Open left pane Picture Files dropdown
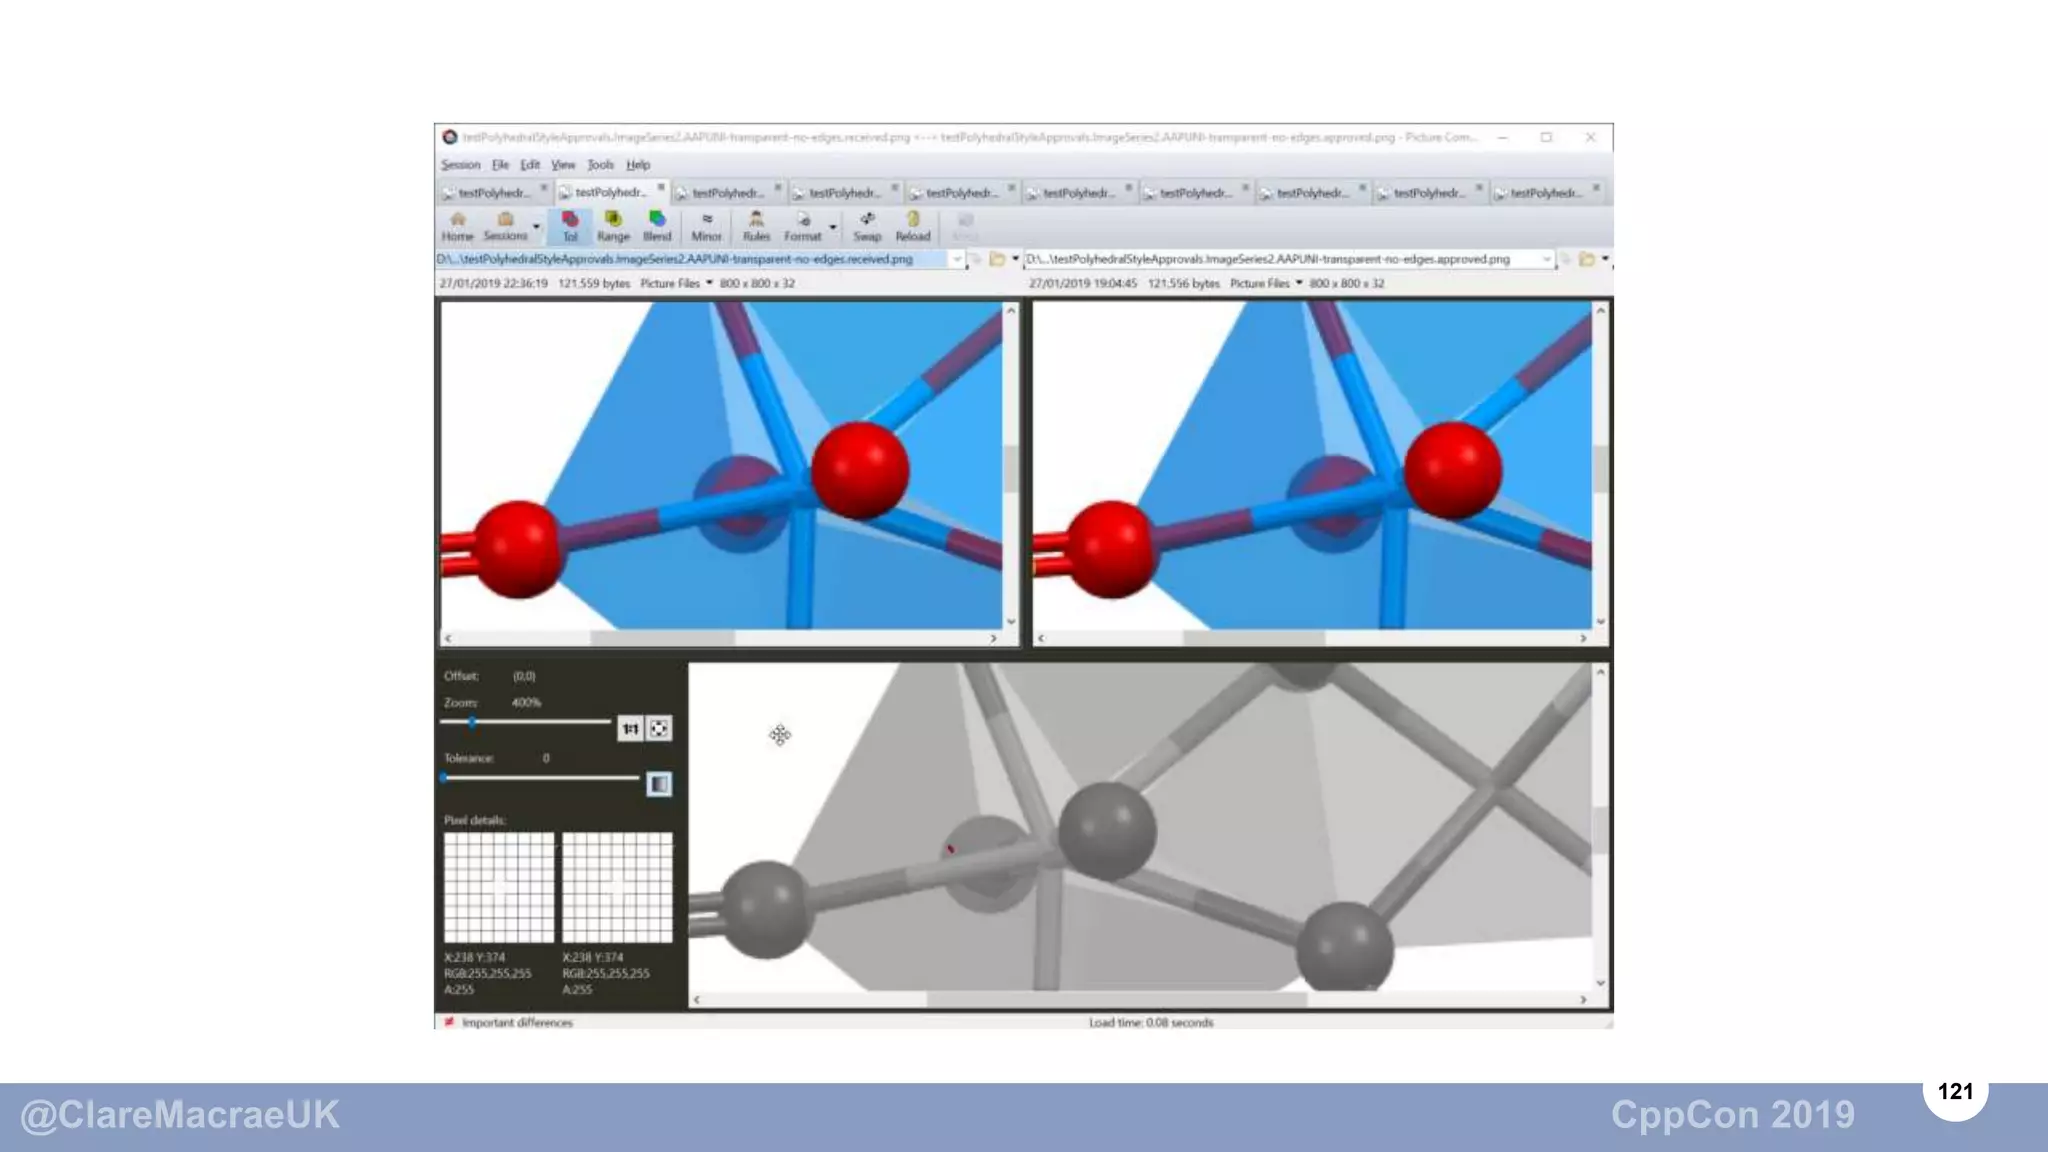Screen dimensions: 2048x1152 pyautogui.click(x=709, y=283)
